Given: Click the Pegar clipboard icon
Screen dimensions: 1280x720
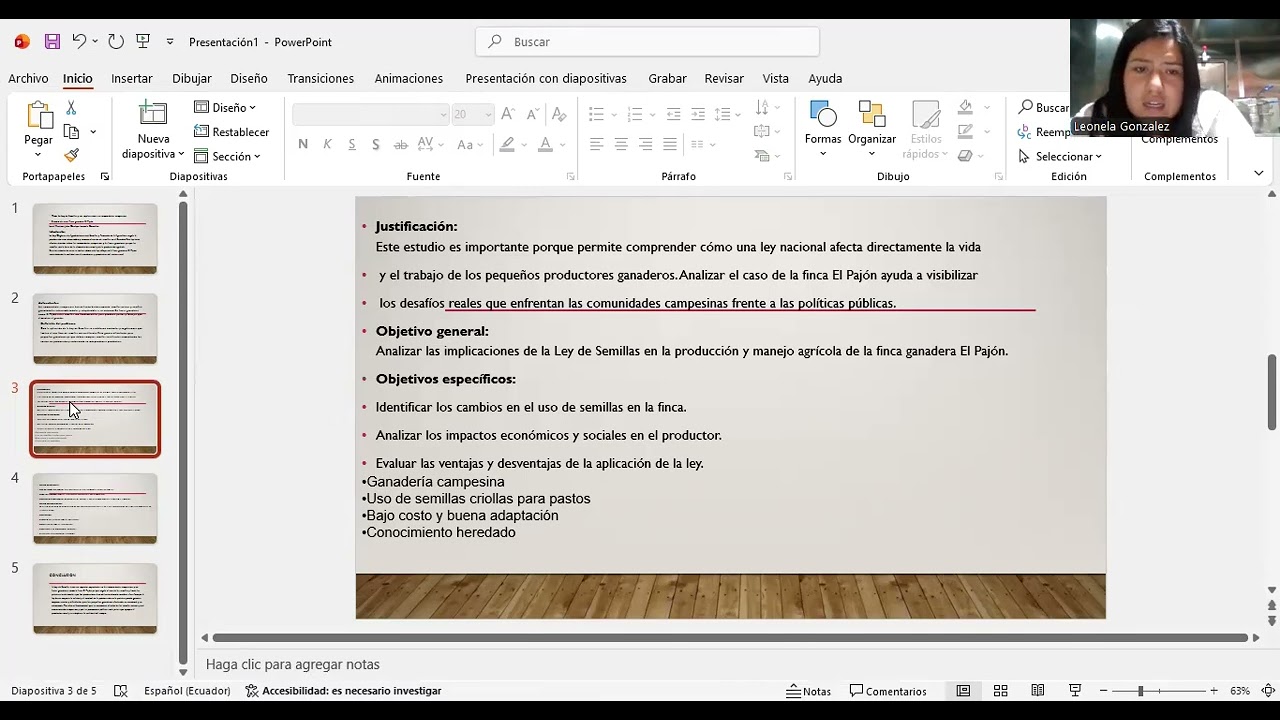Looking at the screenshot, I should (x=39, y=115).
